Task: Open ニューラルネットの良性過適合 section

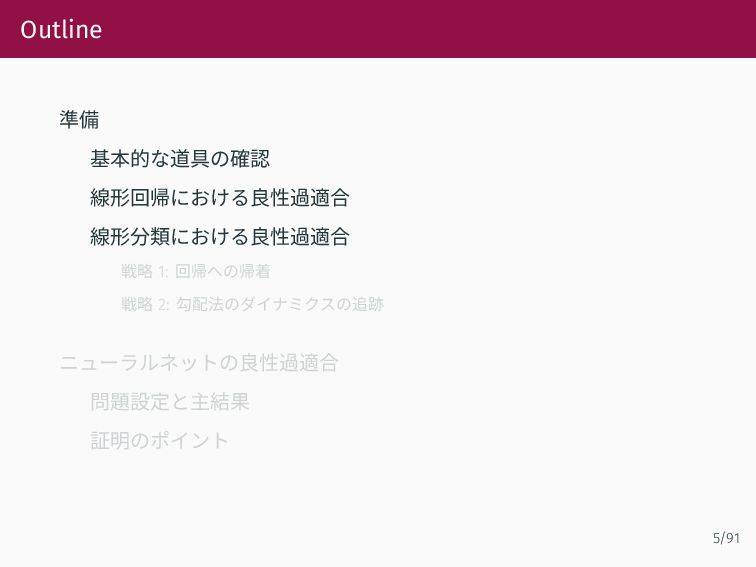Action: [x=199, y=363]
